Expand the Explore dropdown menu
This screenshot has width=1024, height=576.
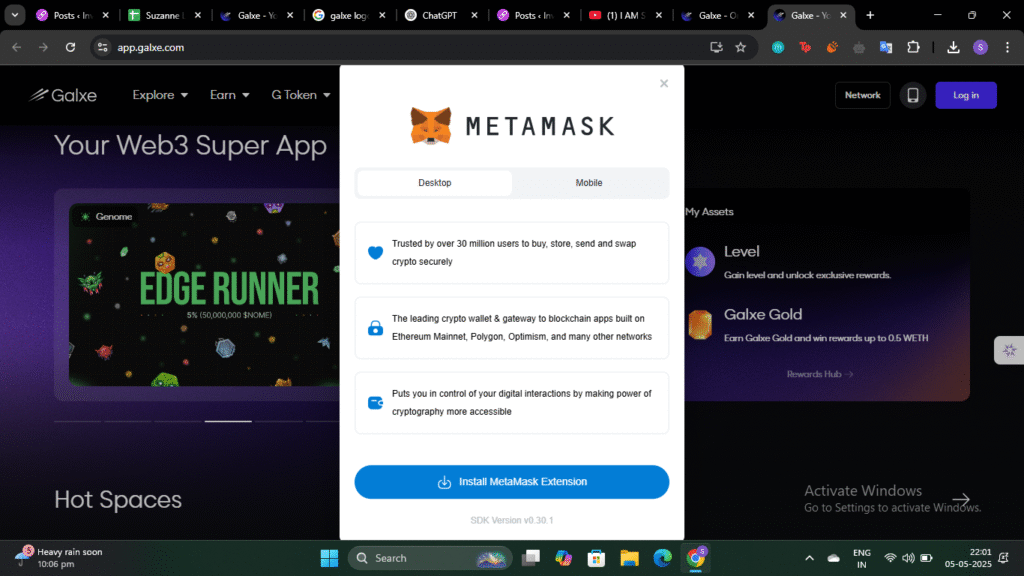click(160, 95)
